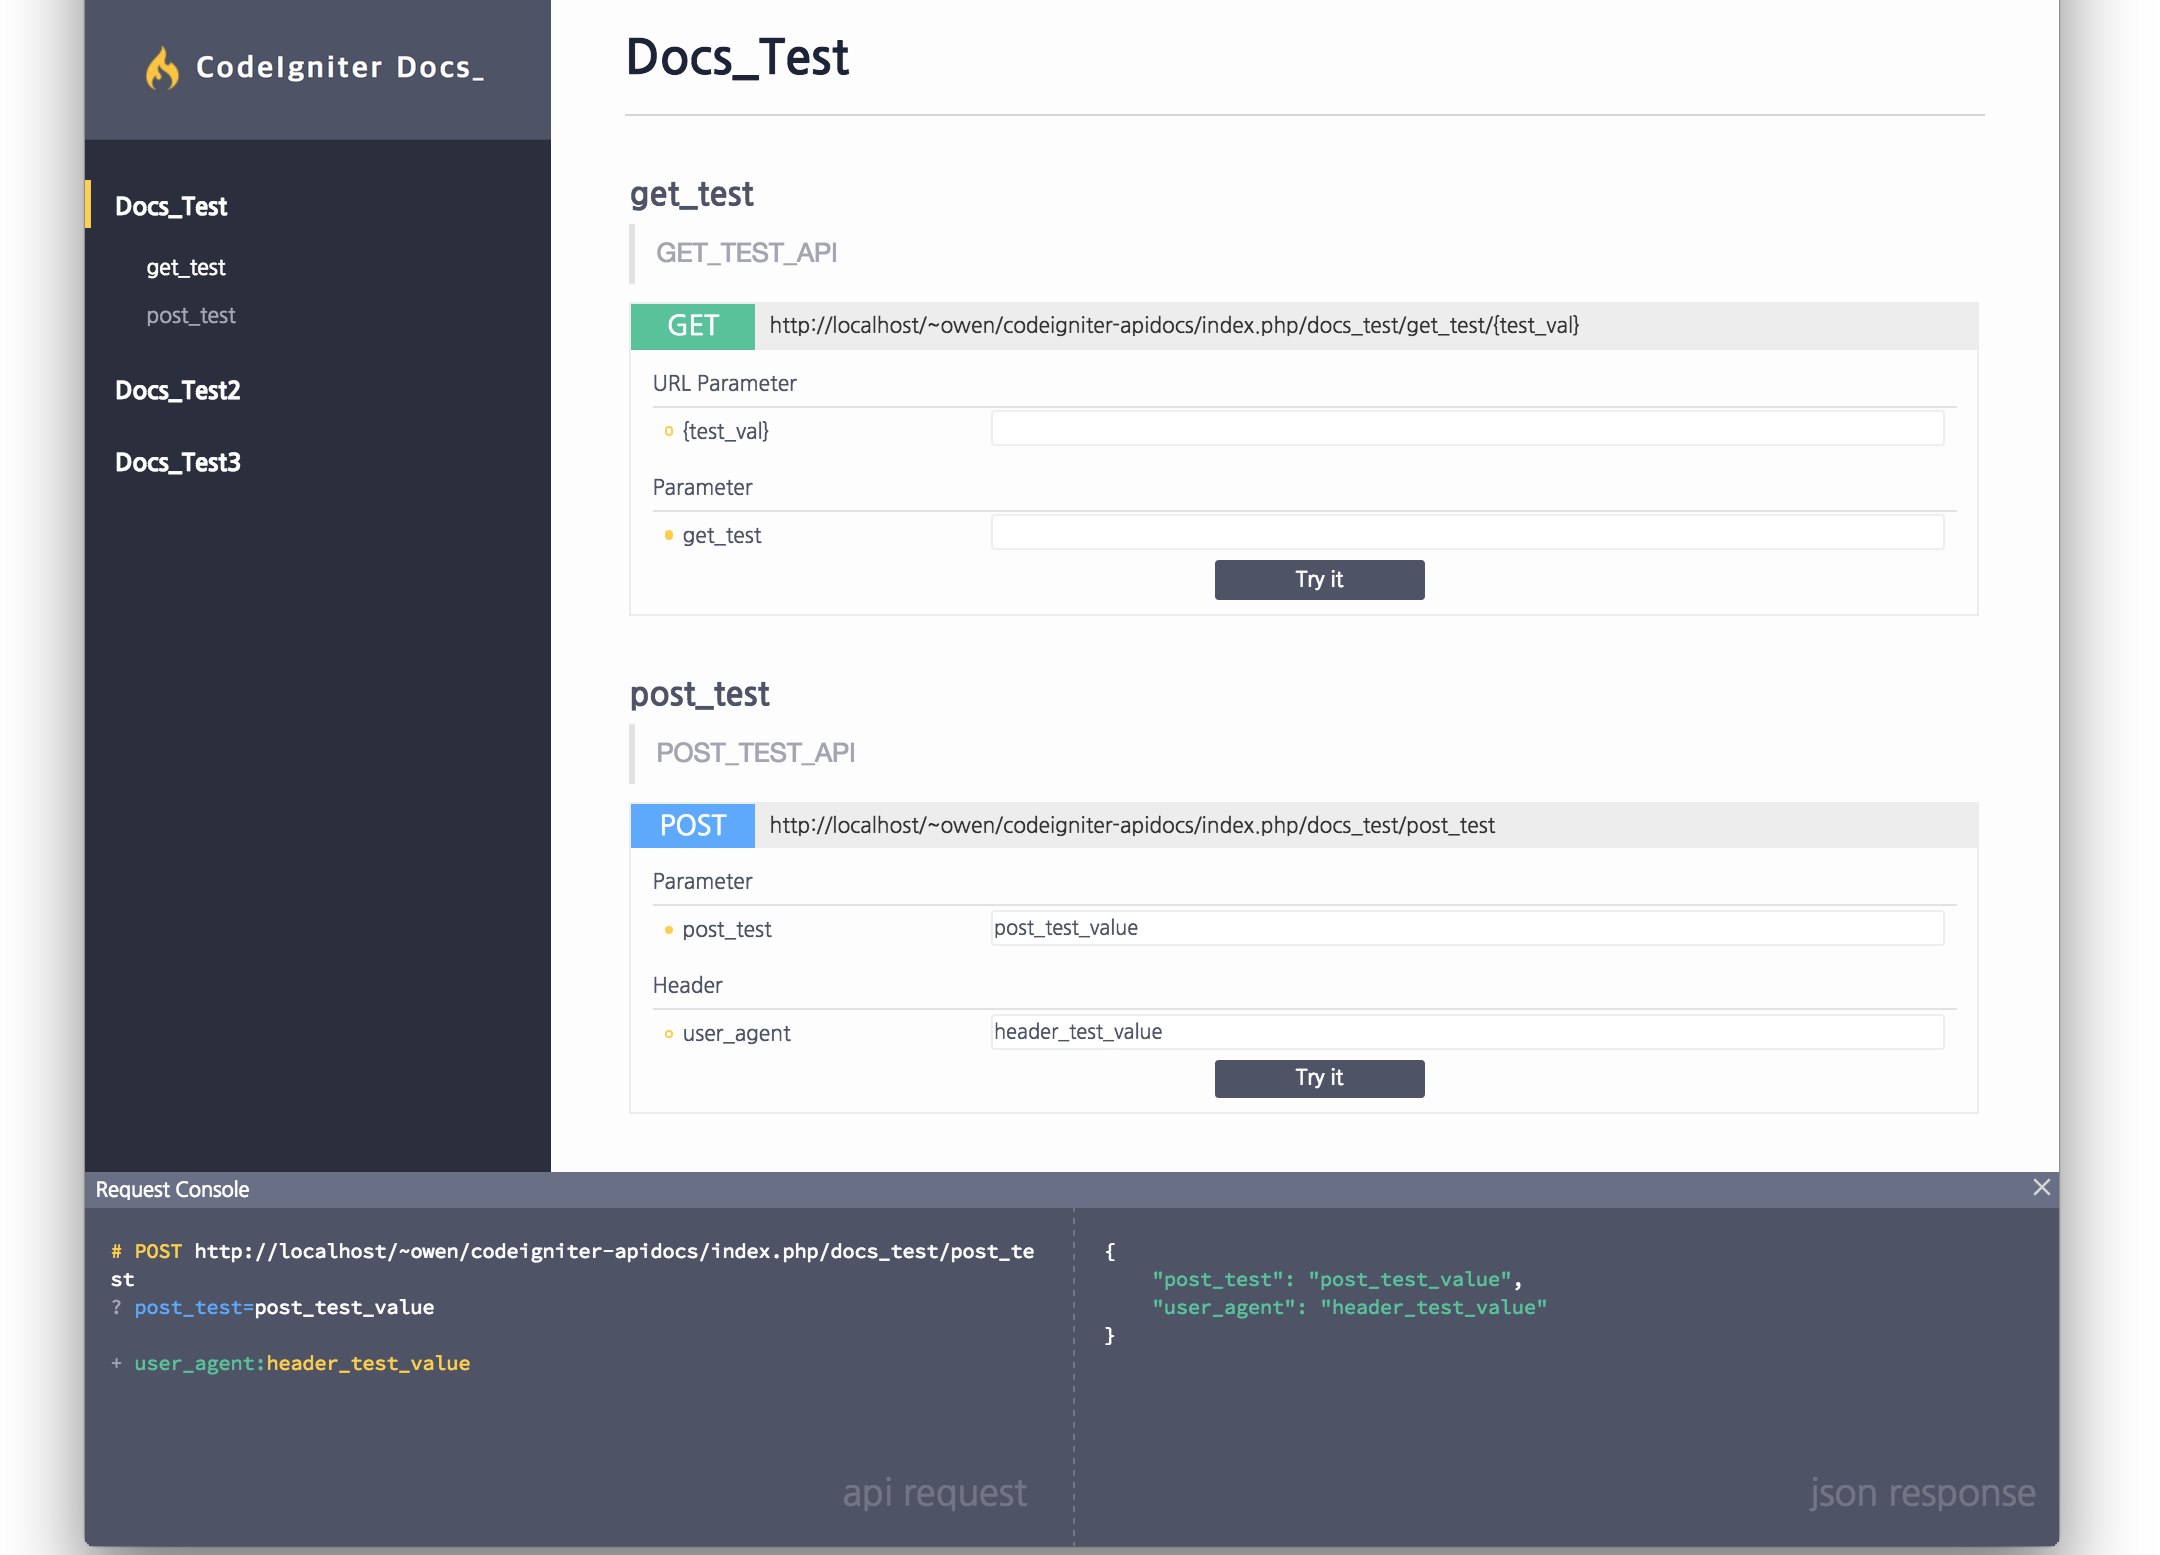Click Try it button for get_test
Image resolution: width=2160 pixels, height=1555 pixels.
(x=1318, y=579)
